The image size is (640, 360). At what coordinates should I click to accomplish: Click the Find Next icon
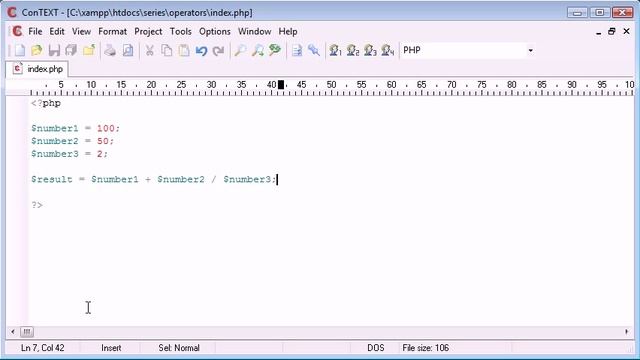258,51
